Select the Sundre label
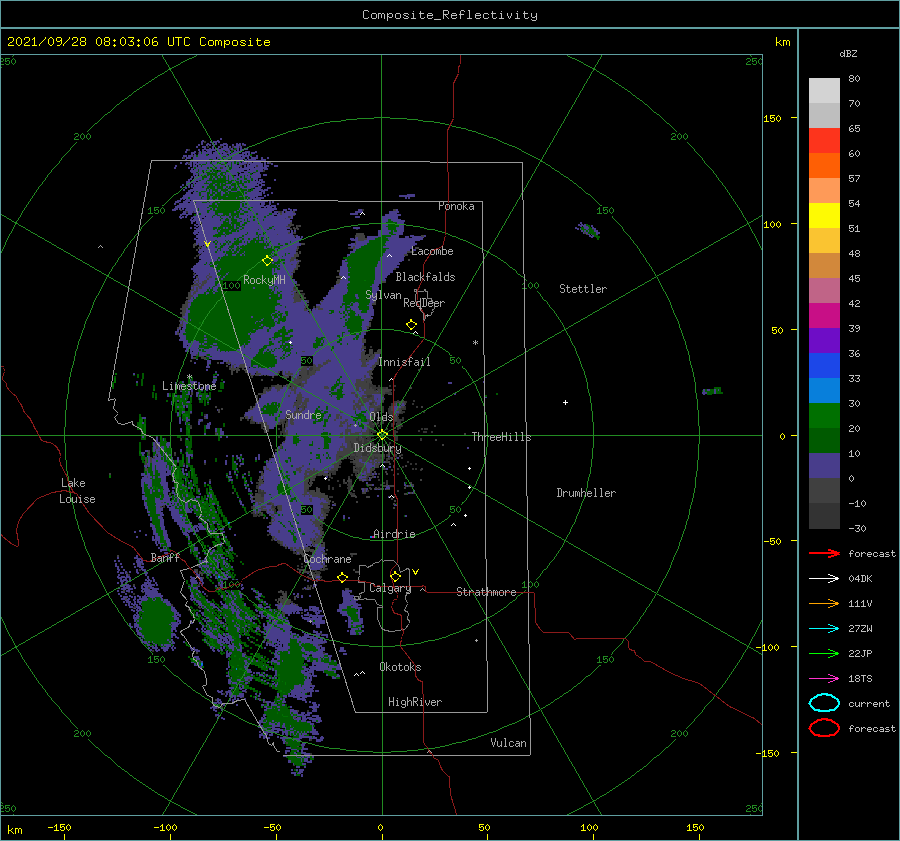Image resolution: width=900 pixels, height=841 pixels. [x=303, y=414]
